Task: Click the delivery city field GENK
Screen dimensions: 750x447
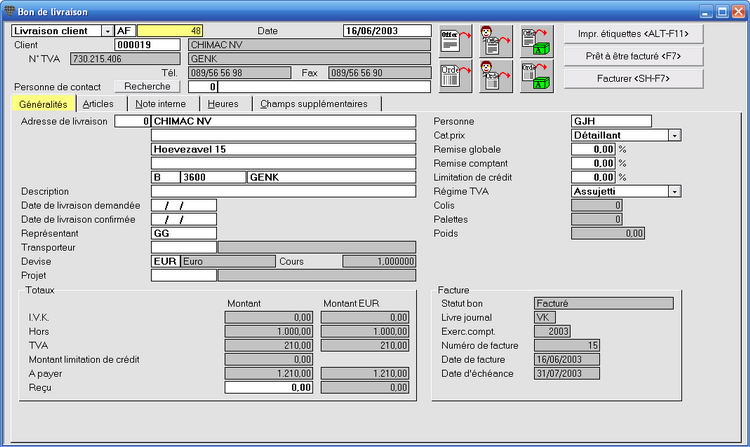Action: (331, 177)
